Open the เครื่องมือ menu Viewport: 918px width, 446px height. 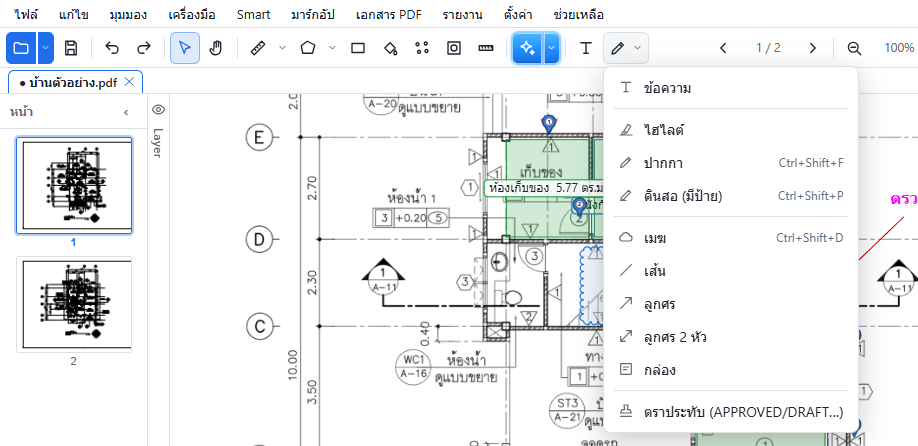(191, 15)
